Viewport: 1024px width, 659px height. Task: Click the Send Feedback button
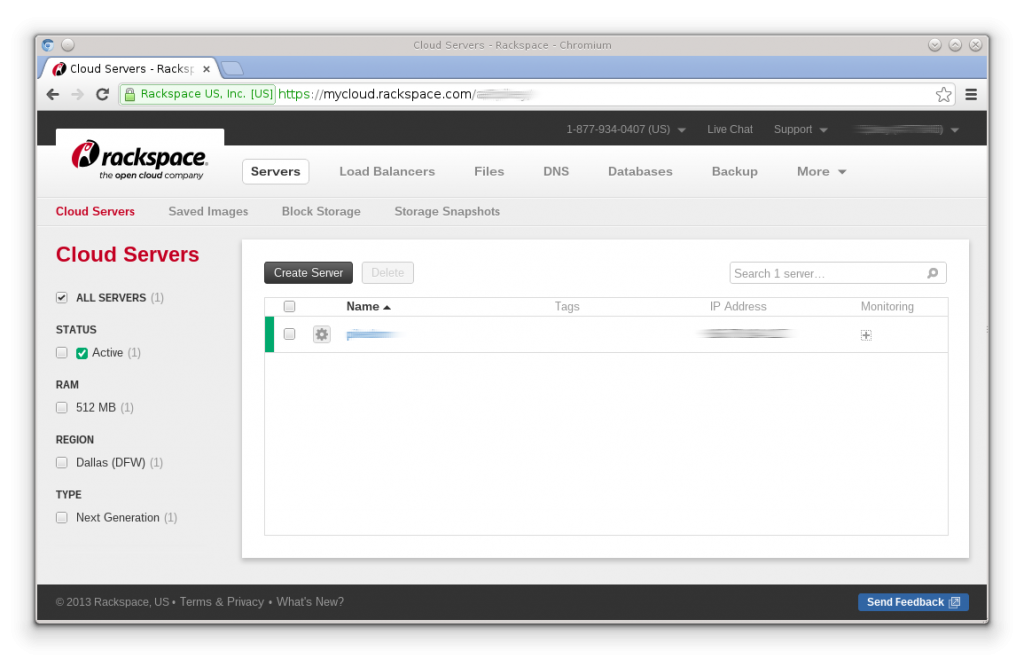(913, 602)
